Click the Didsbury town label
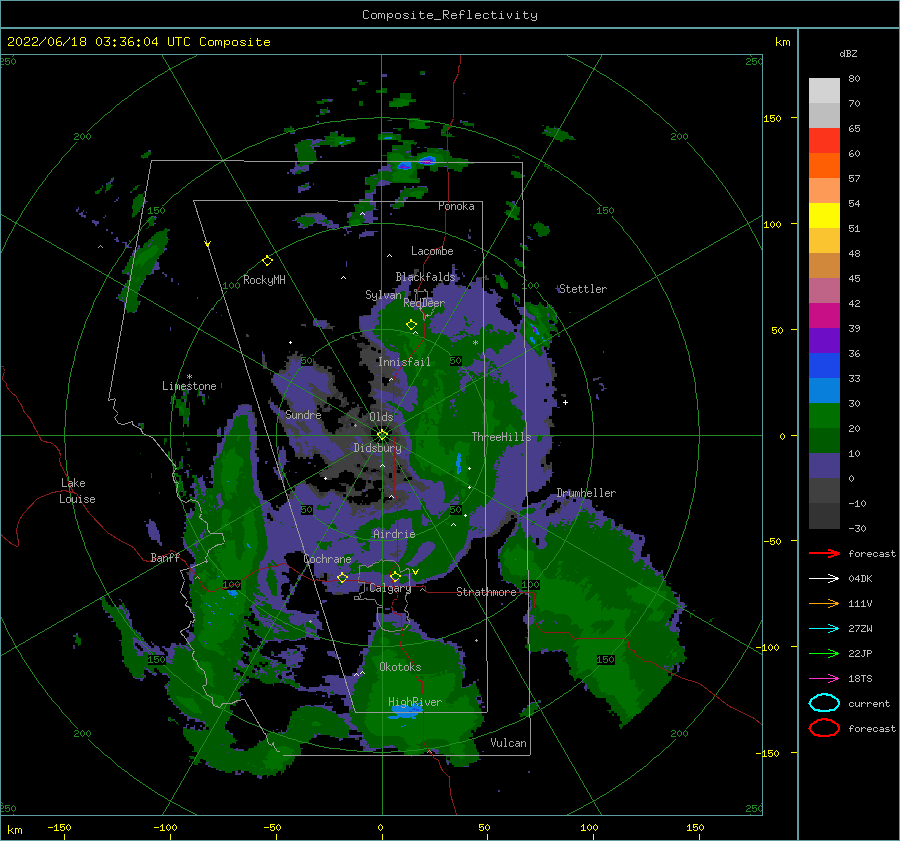 click(378, 448)
